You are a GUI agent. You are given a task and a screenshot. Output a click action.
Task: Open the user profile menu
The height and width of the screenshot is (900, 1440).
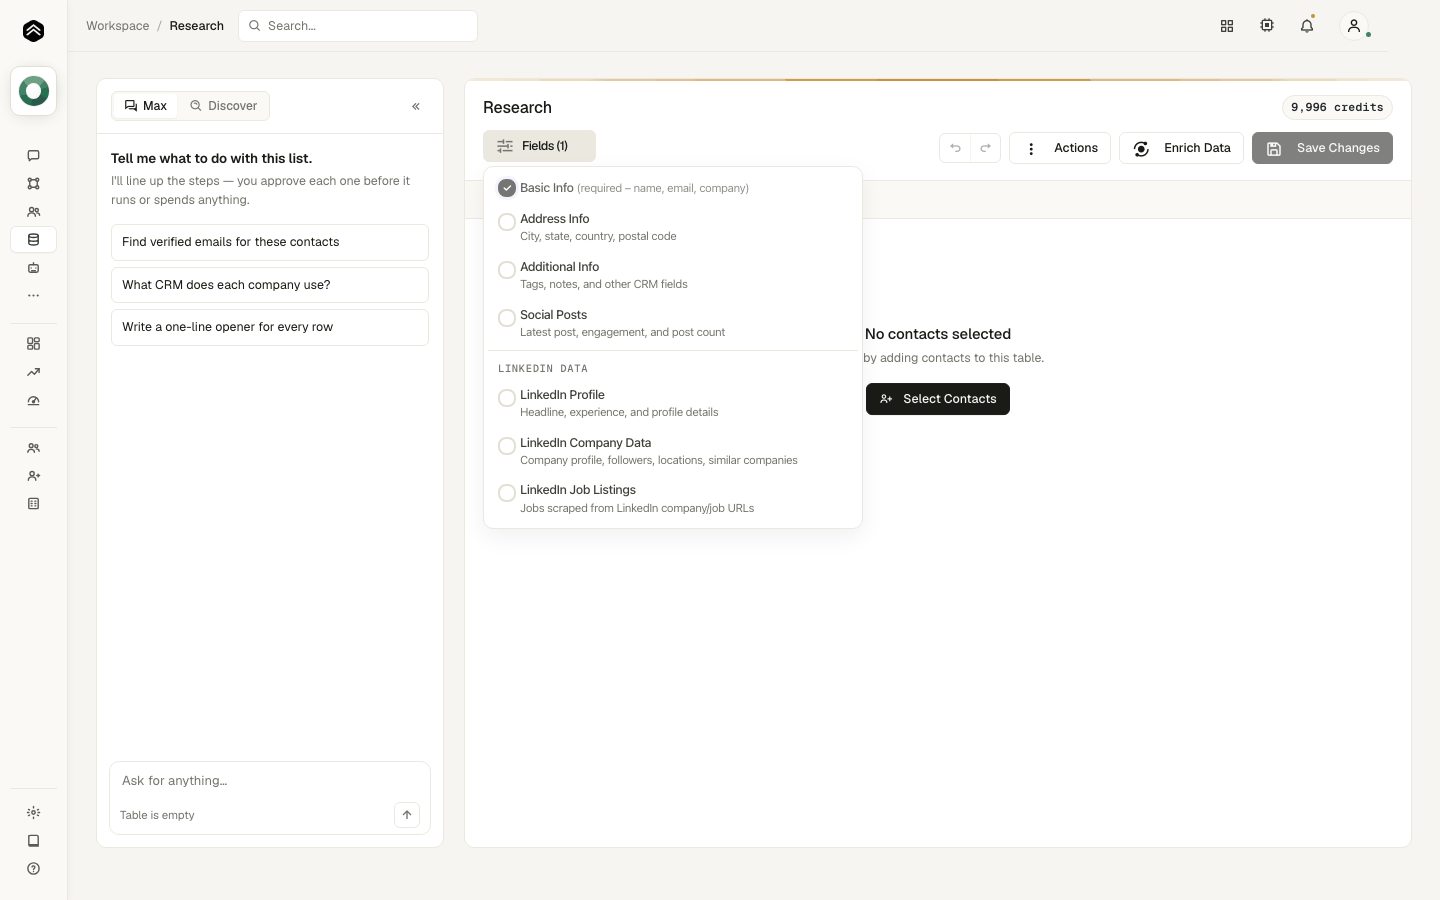[1354, 26]
